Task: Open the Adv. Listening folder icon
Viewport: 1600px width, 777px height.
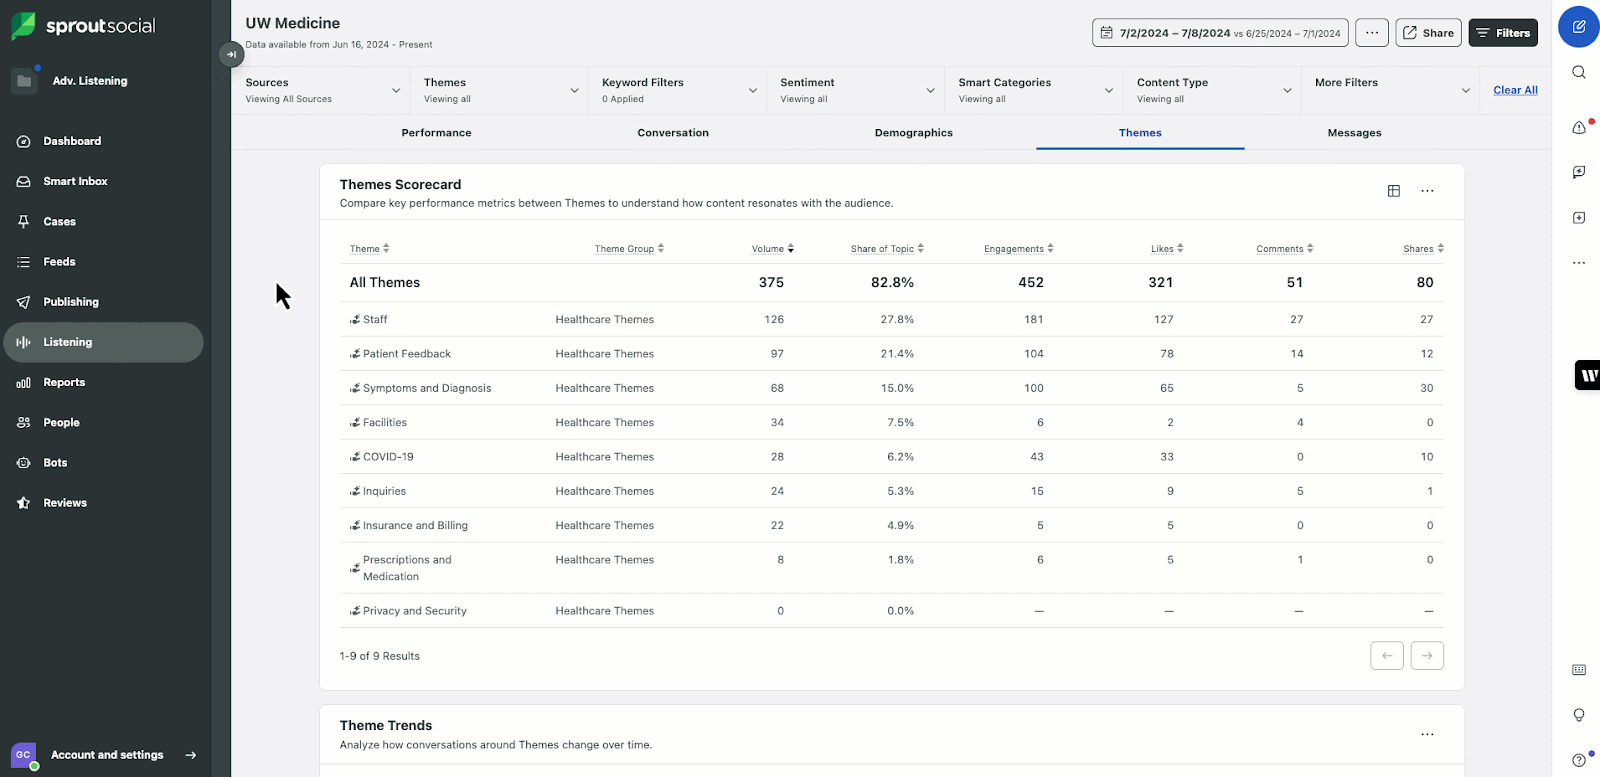Action: pos(25,81)
